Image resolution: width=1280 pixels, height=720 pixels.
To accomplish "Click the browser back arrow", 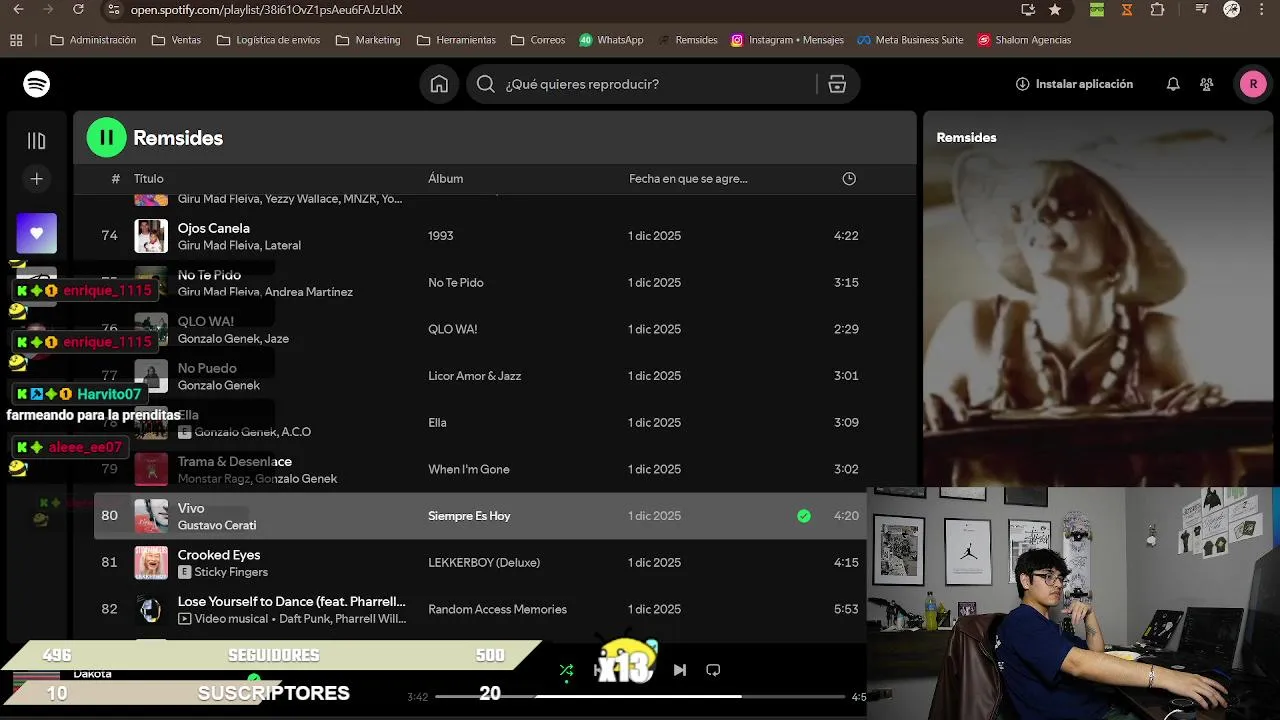I will click(x=18, y=10).
